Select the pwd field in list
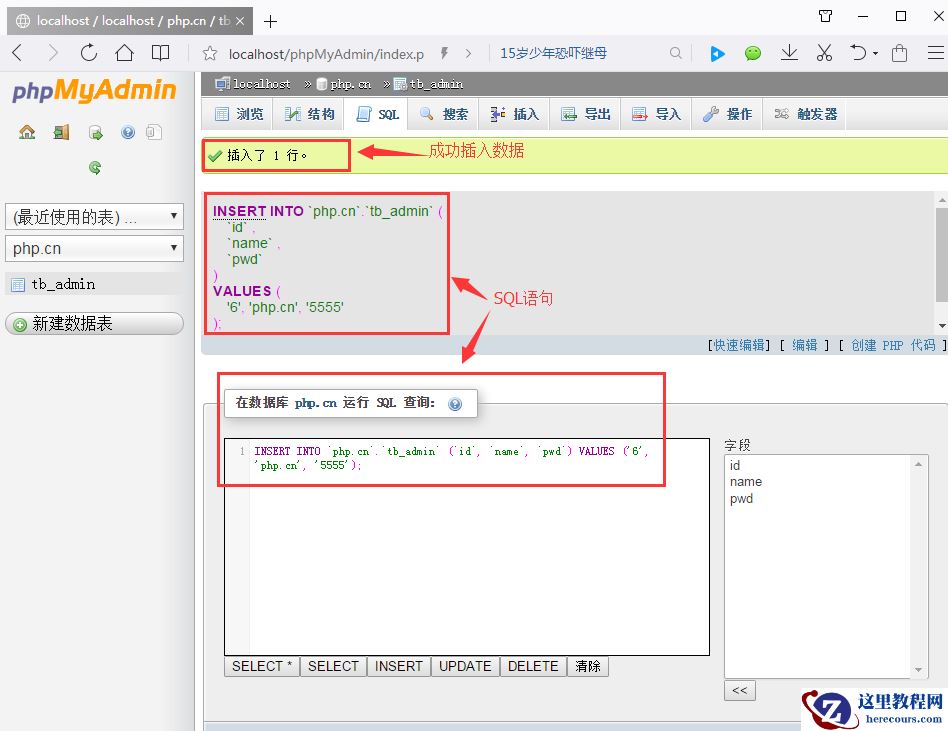Screen dimensions: 948x731 [741, 499]
